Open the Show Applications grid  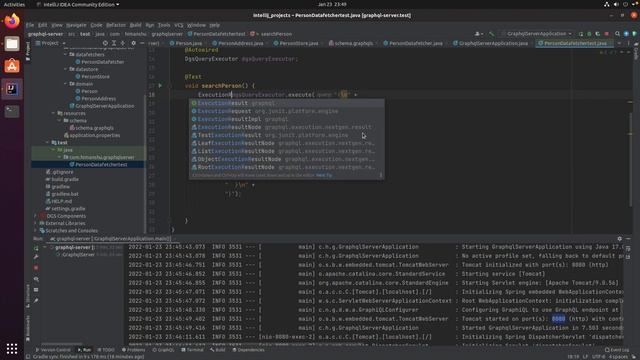tap(12, 348)
